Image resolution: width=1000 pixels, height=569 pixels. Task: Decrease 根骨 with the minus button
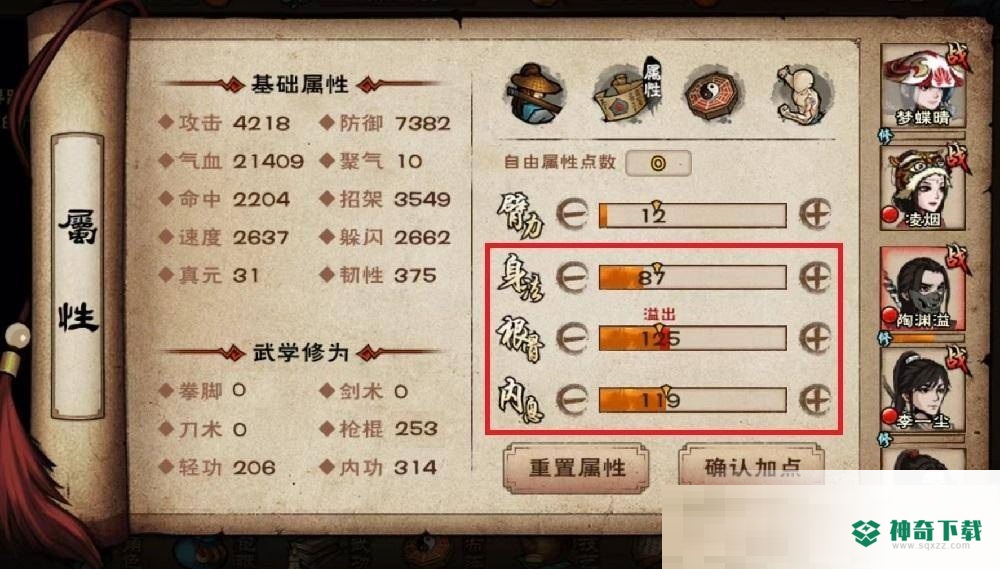click(572, 338)
